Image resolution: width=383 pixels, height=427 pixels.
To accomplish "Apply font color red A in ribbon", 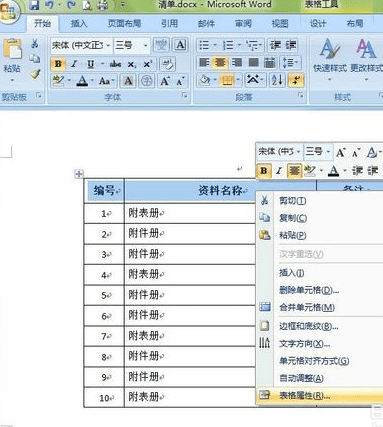I will coord(82,81).
